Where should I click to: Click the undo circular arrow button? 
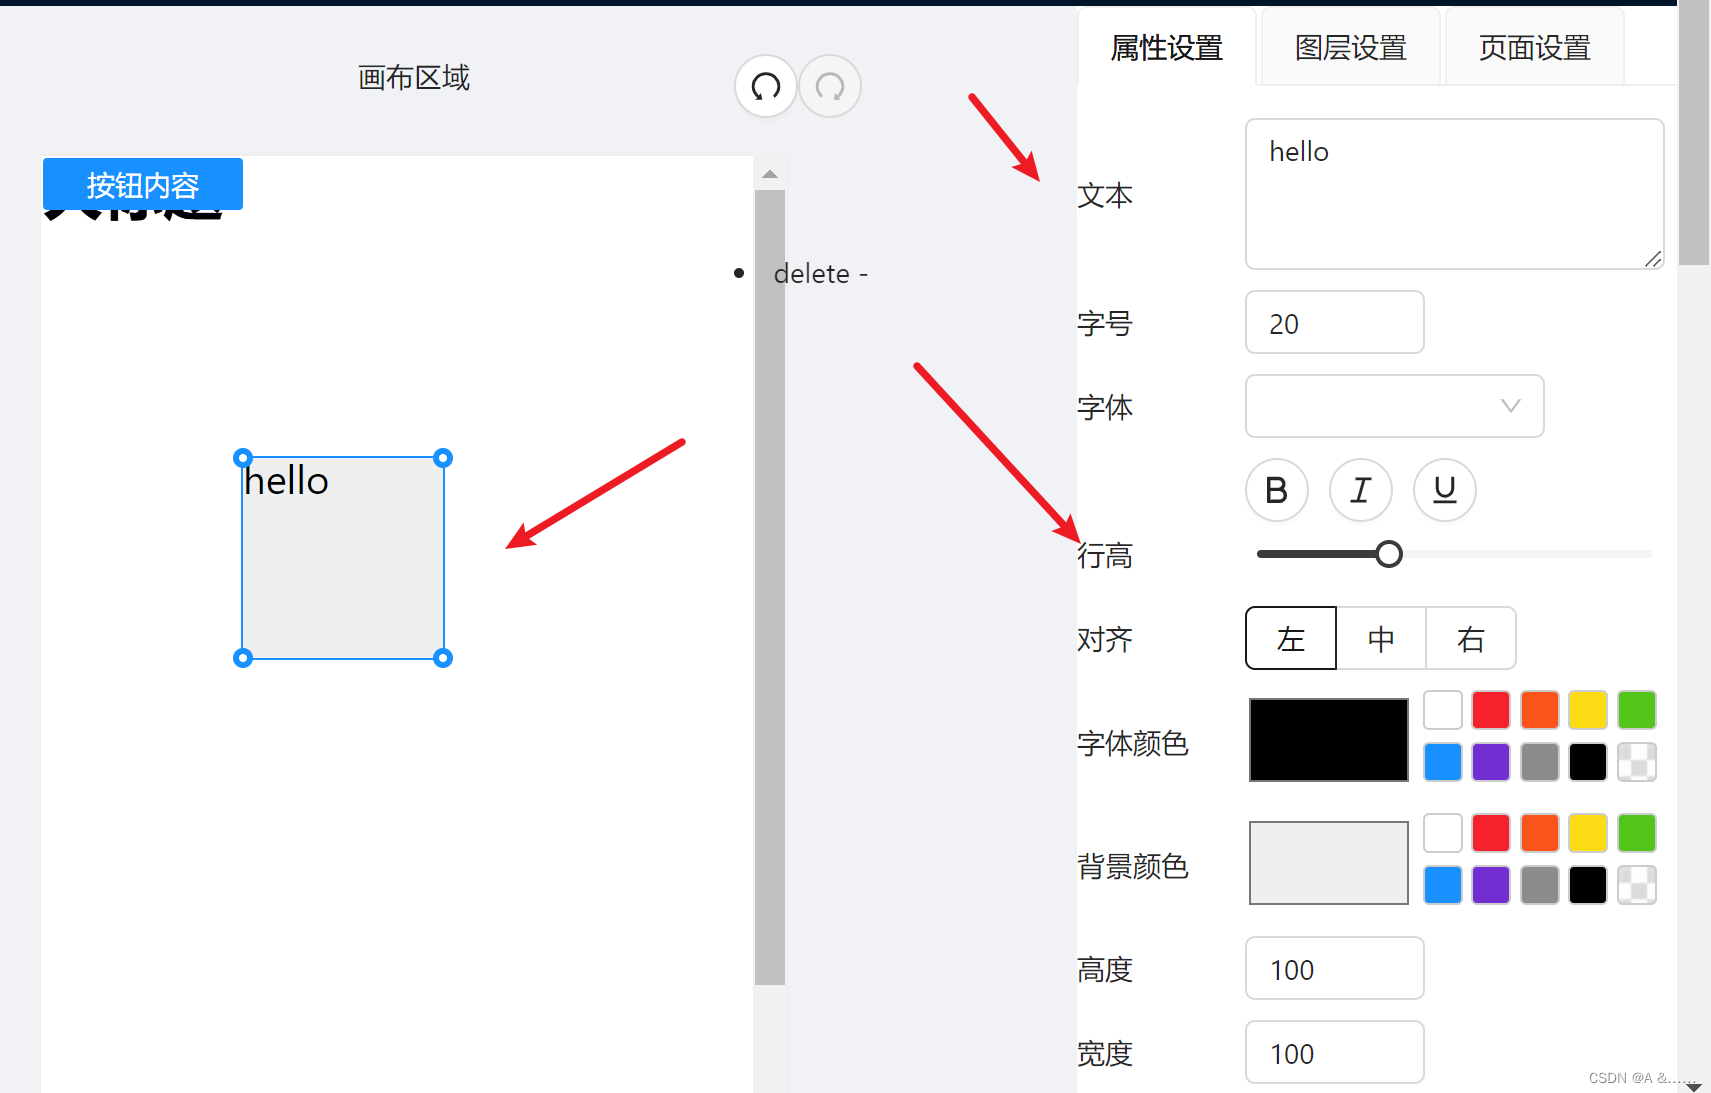766,86
